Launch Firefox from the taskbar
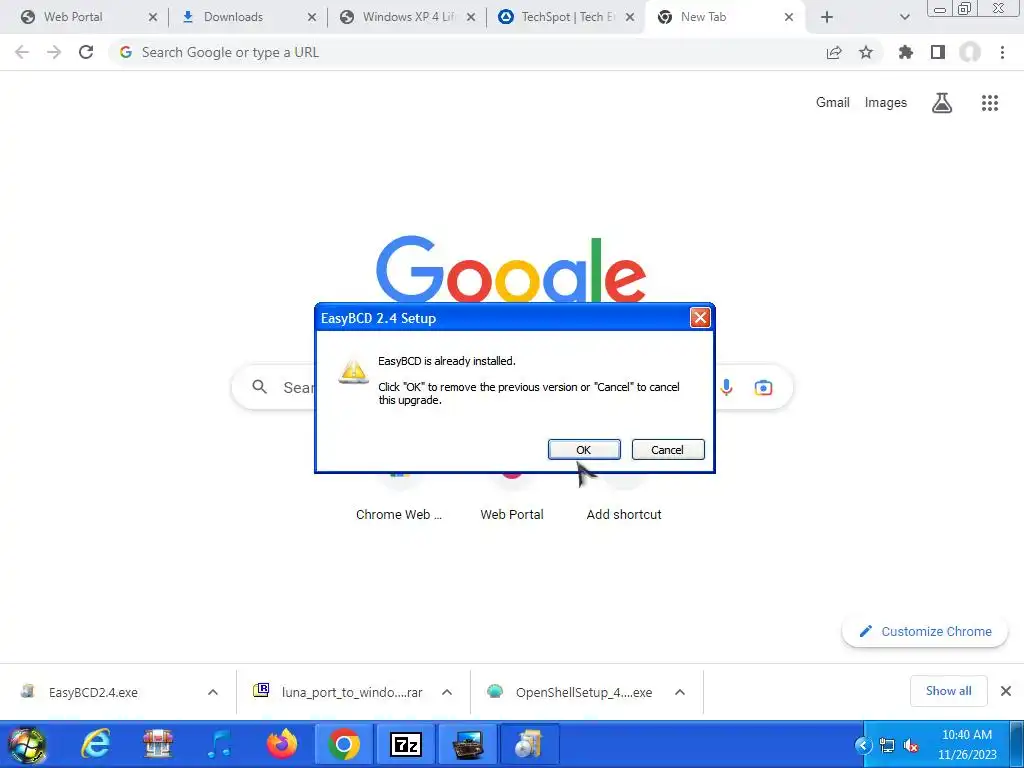Image resolution: width=1024 pixels, height=768 pixels. point(281,744)
